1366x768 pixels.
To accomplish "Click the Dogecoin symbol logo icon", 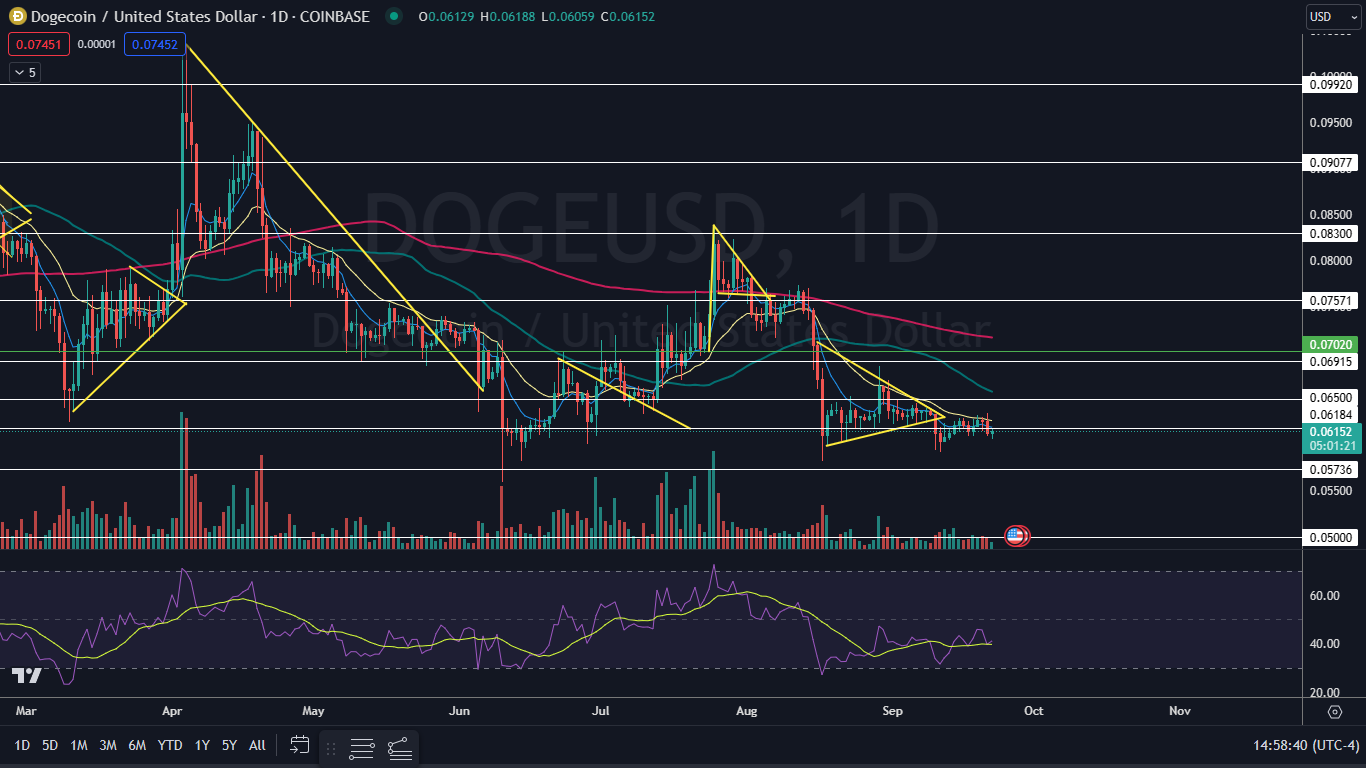I will click(x=17, y=16).
